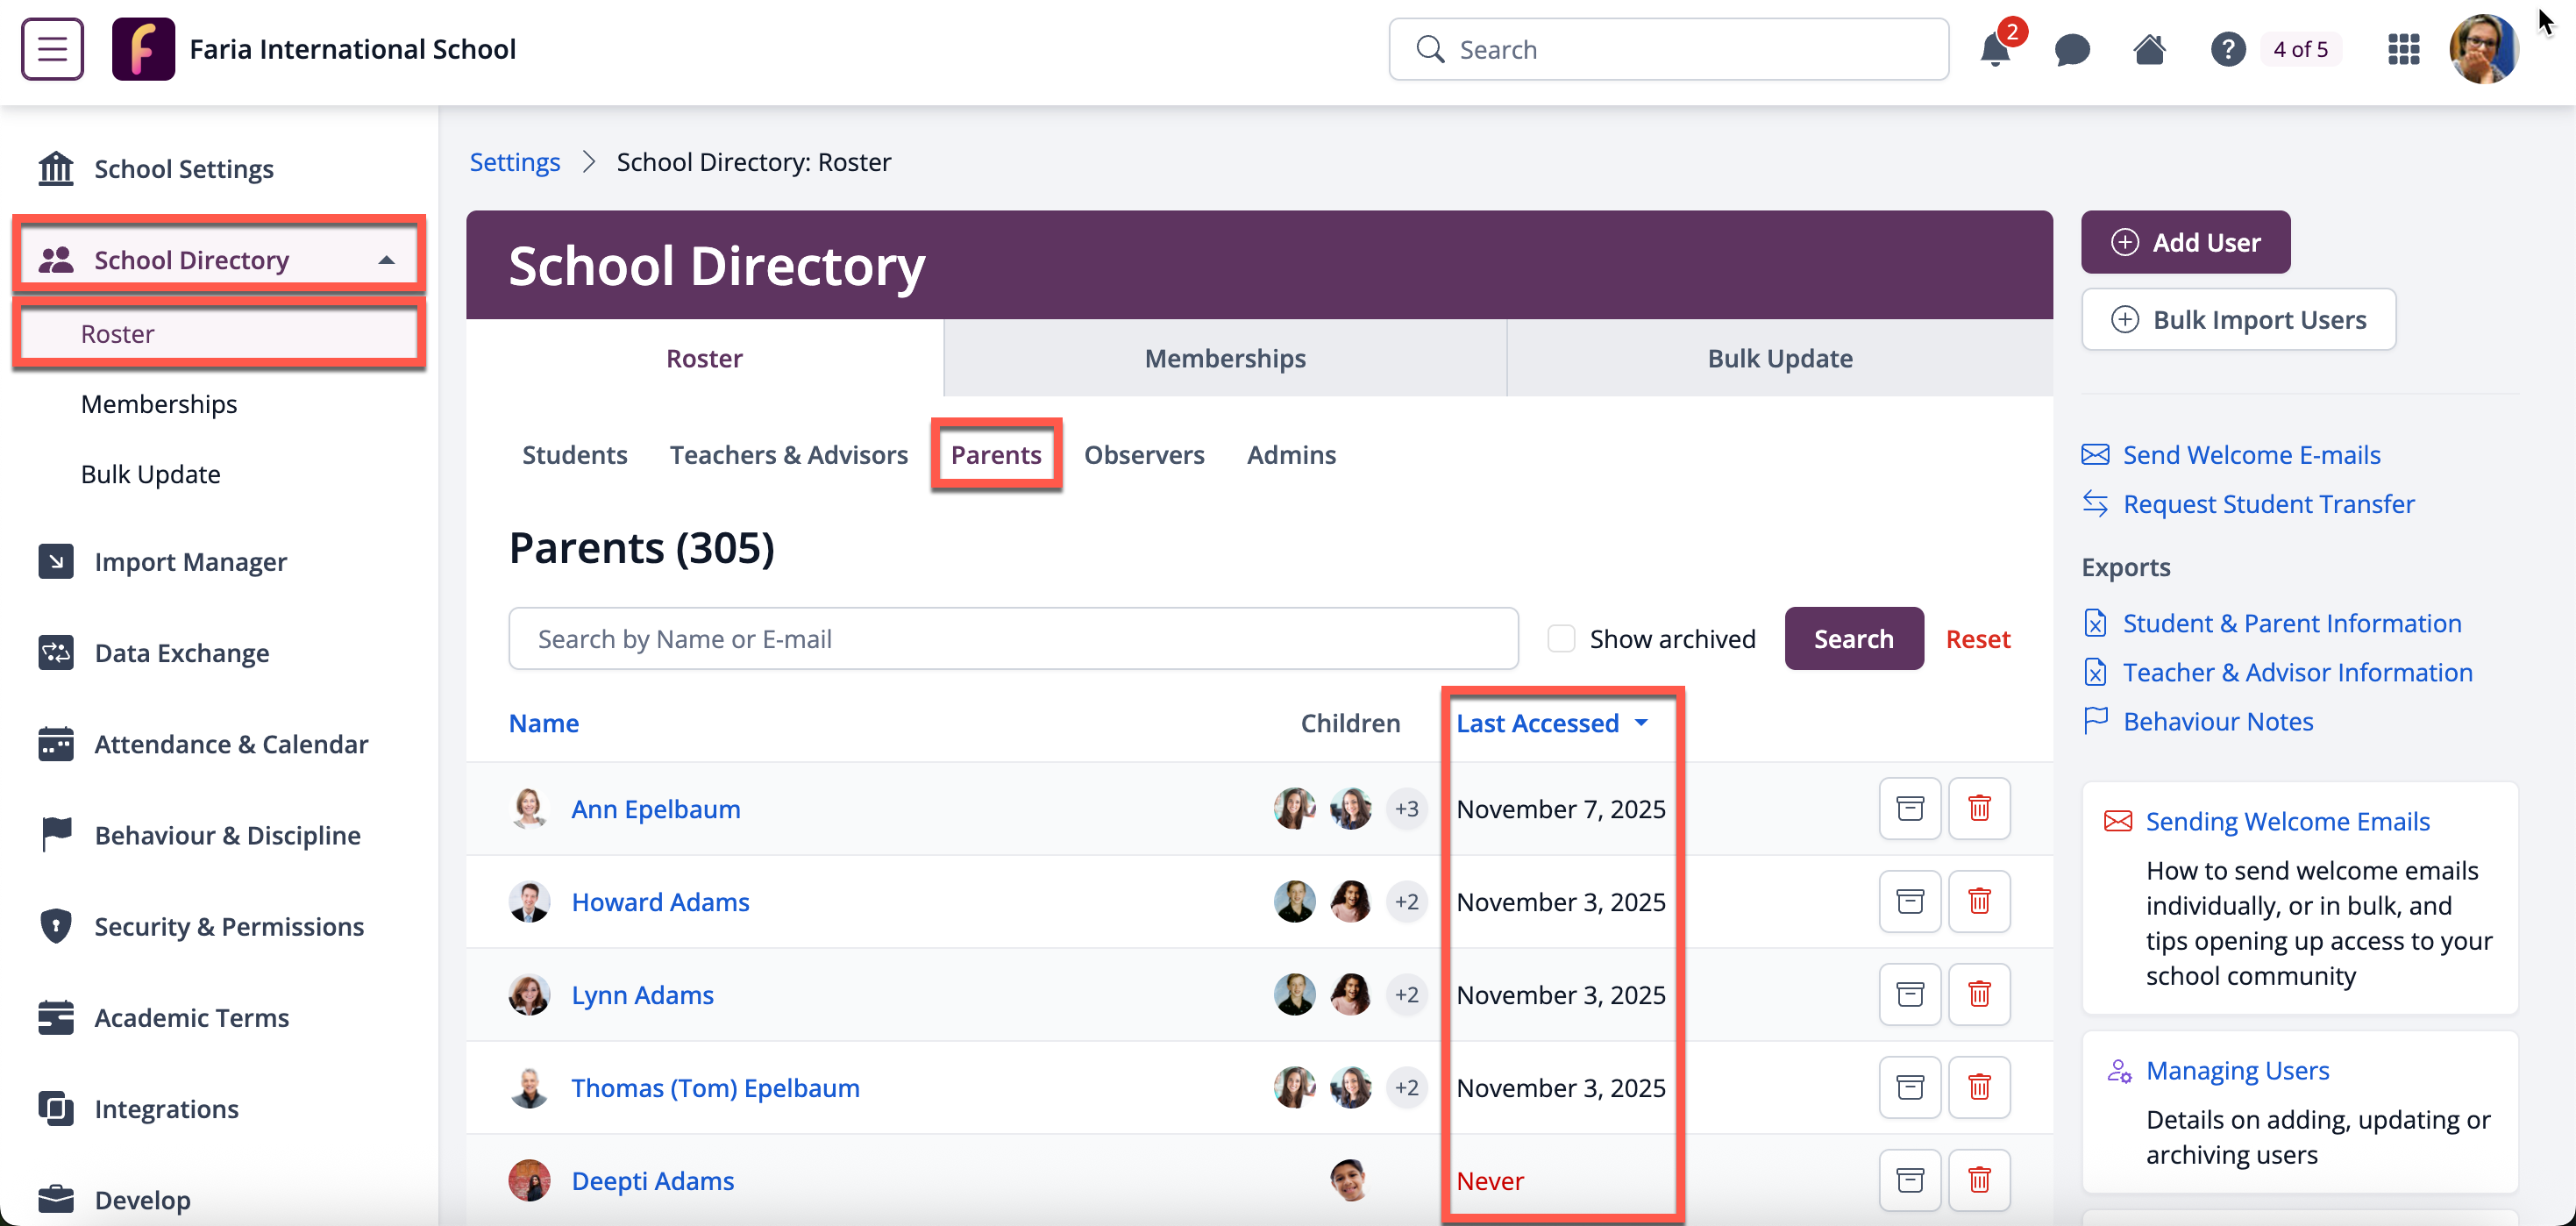Open the apps grid launcher icon
The height and width of the screenshot is (1226, 2576).
[x=2403, y=49]
